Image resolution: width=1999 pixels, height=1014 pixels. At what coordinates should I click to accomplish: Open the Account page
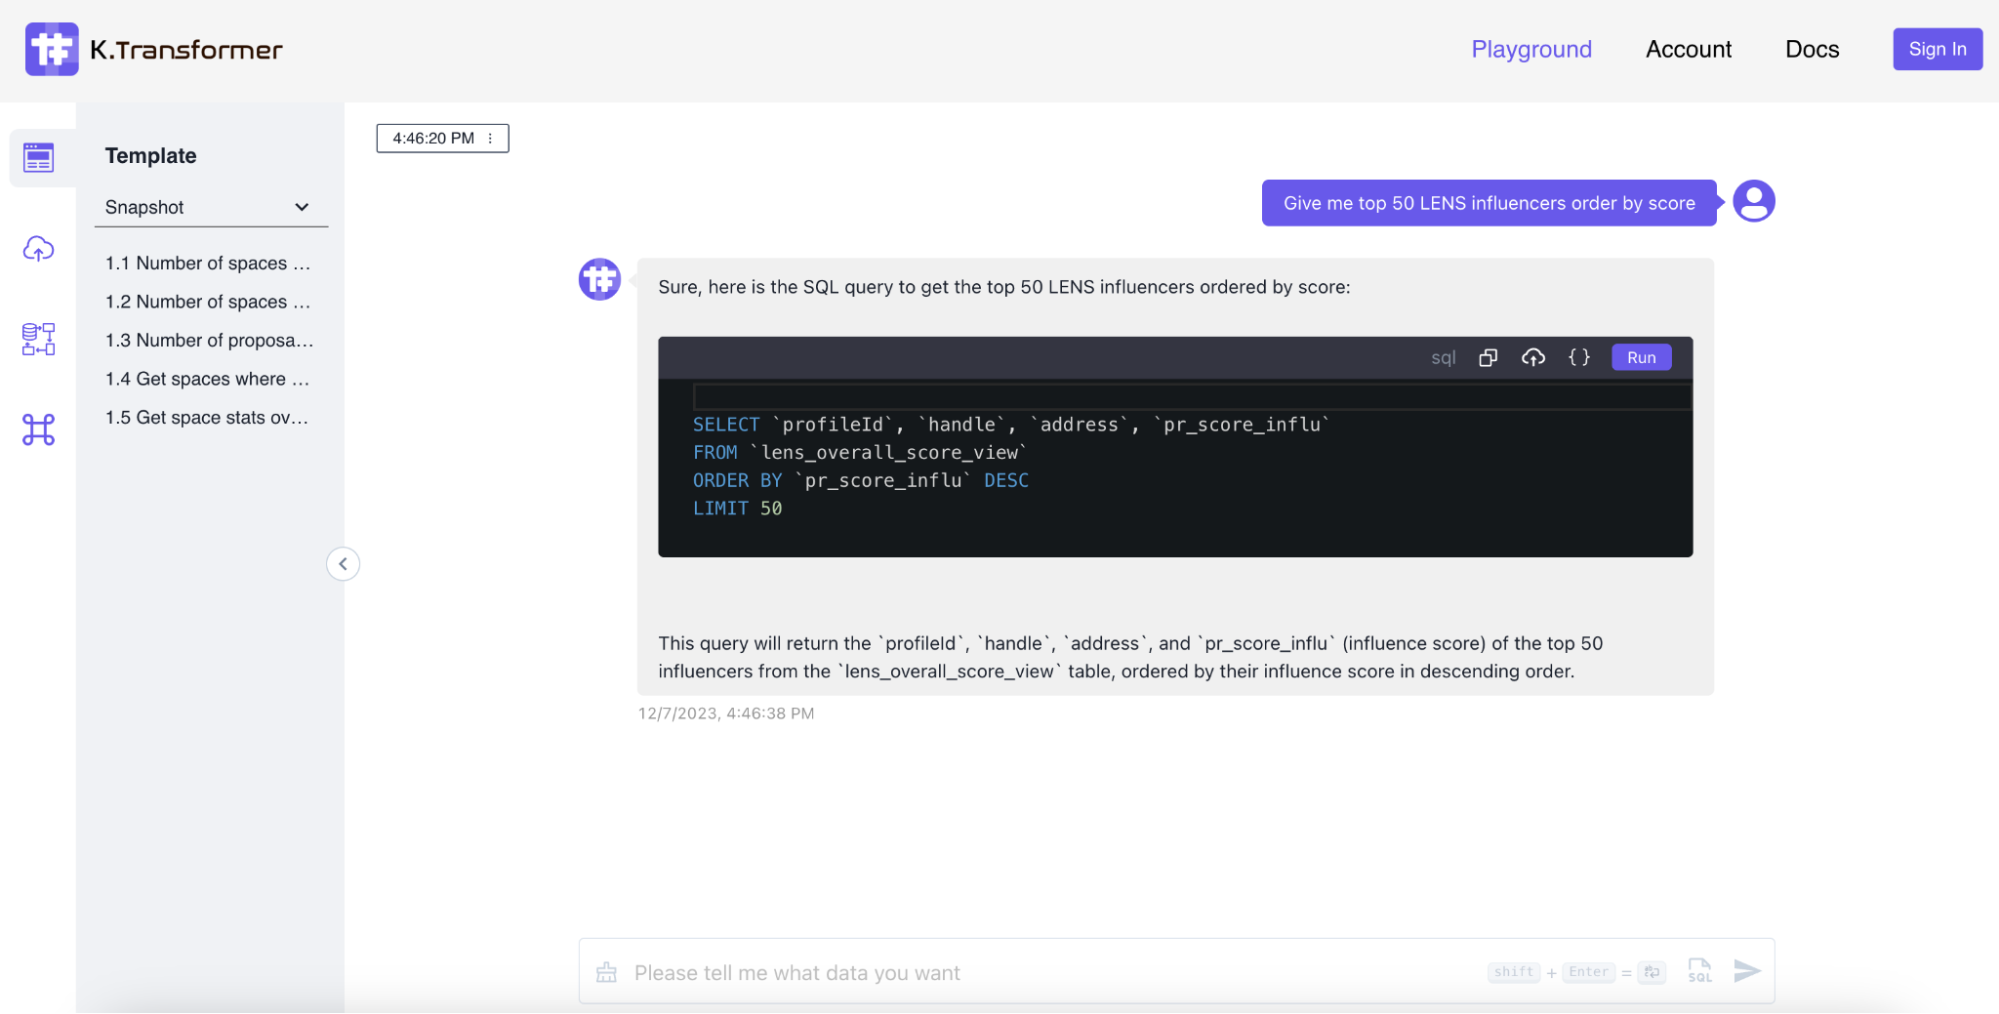click(x=1688, y=49)
